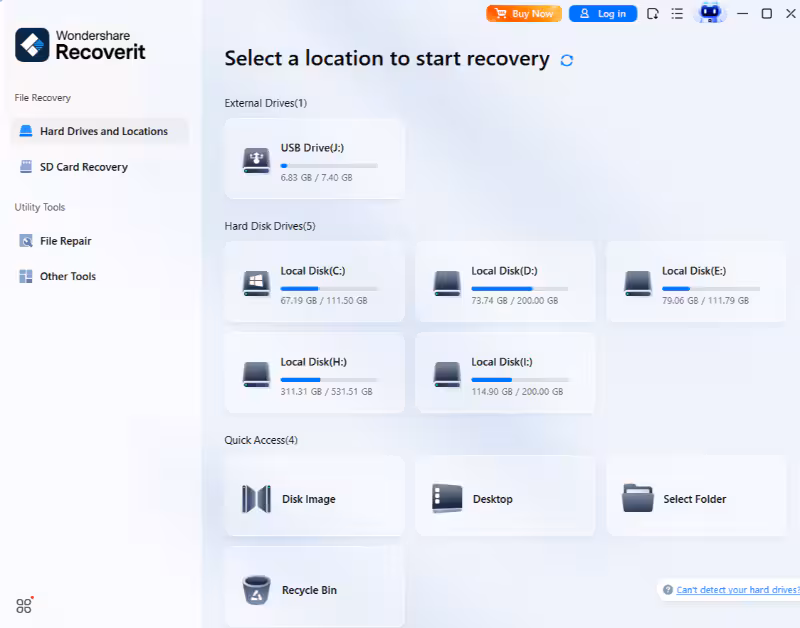
Task: Log in to your account
Action: (602, 13)
